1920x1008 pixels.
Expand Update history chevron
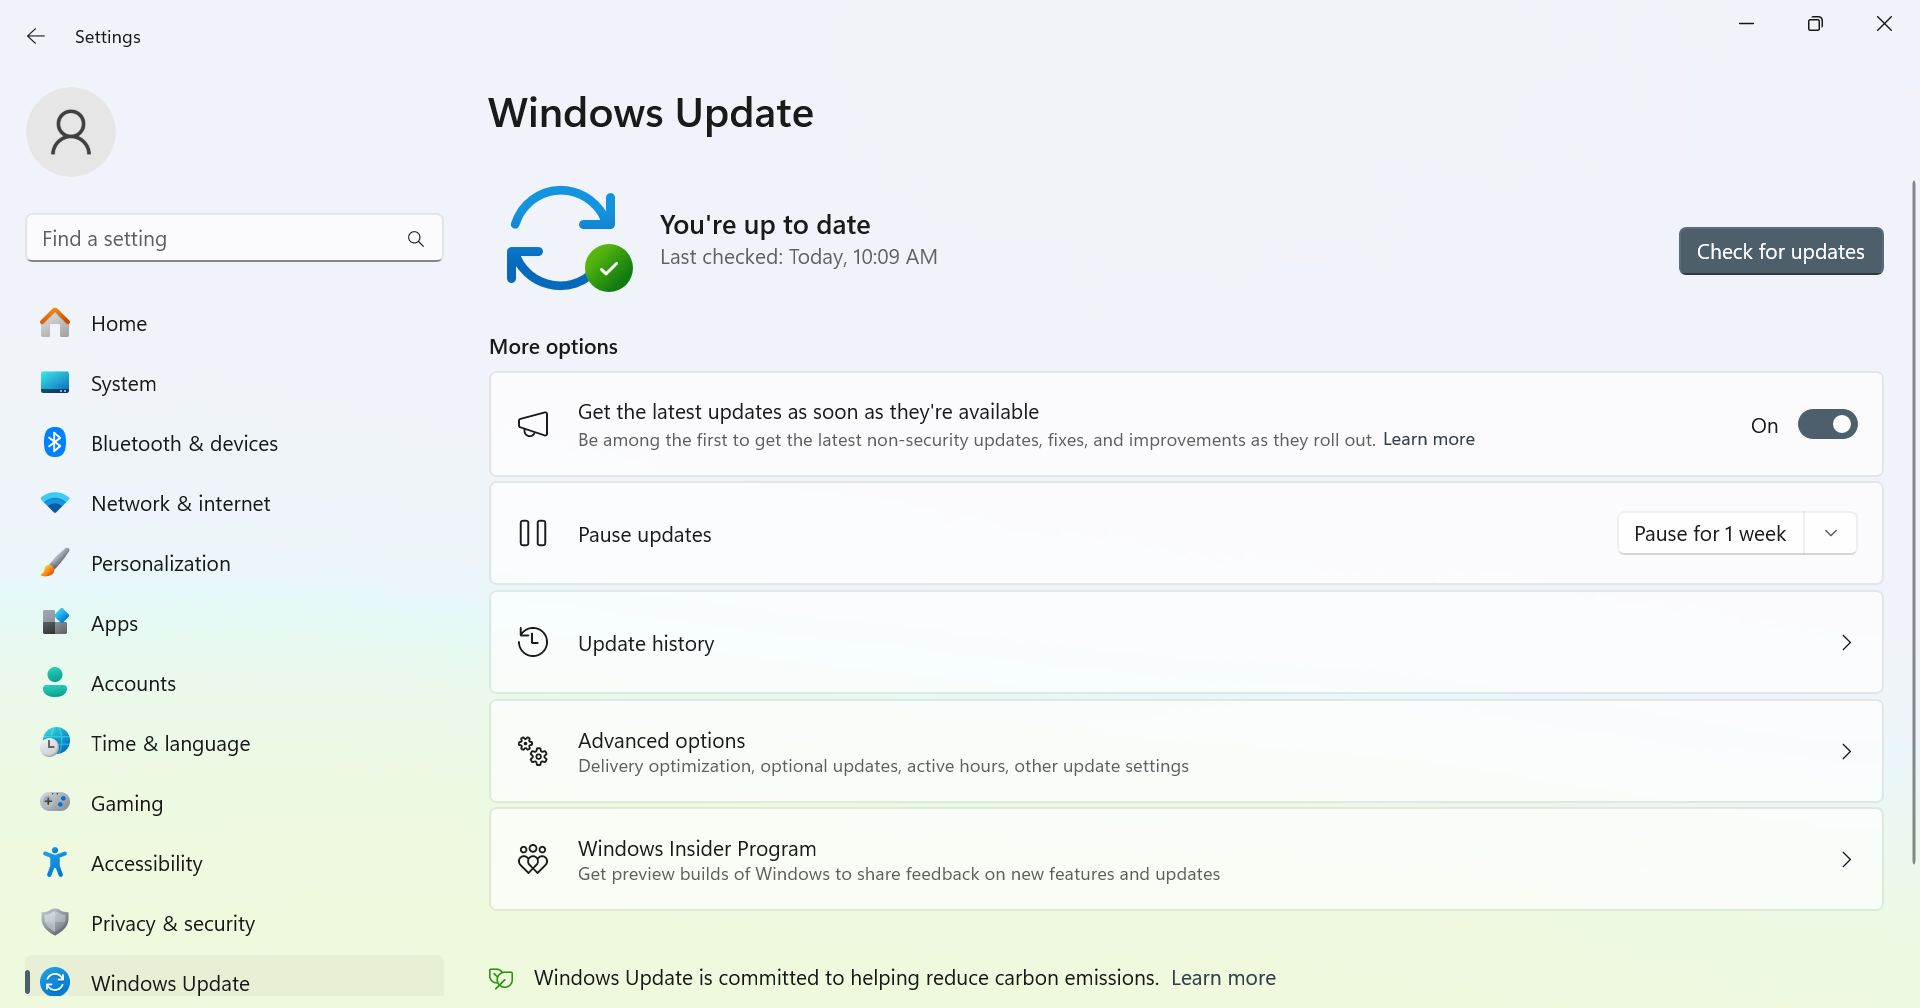[1846, 642]
